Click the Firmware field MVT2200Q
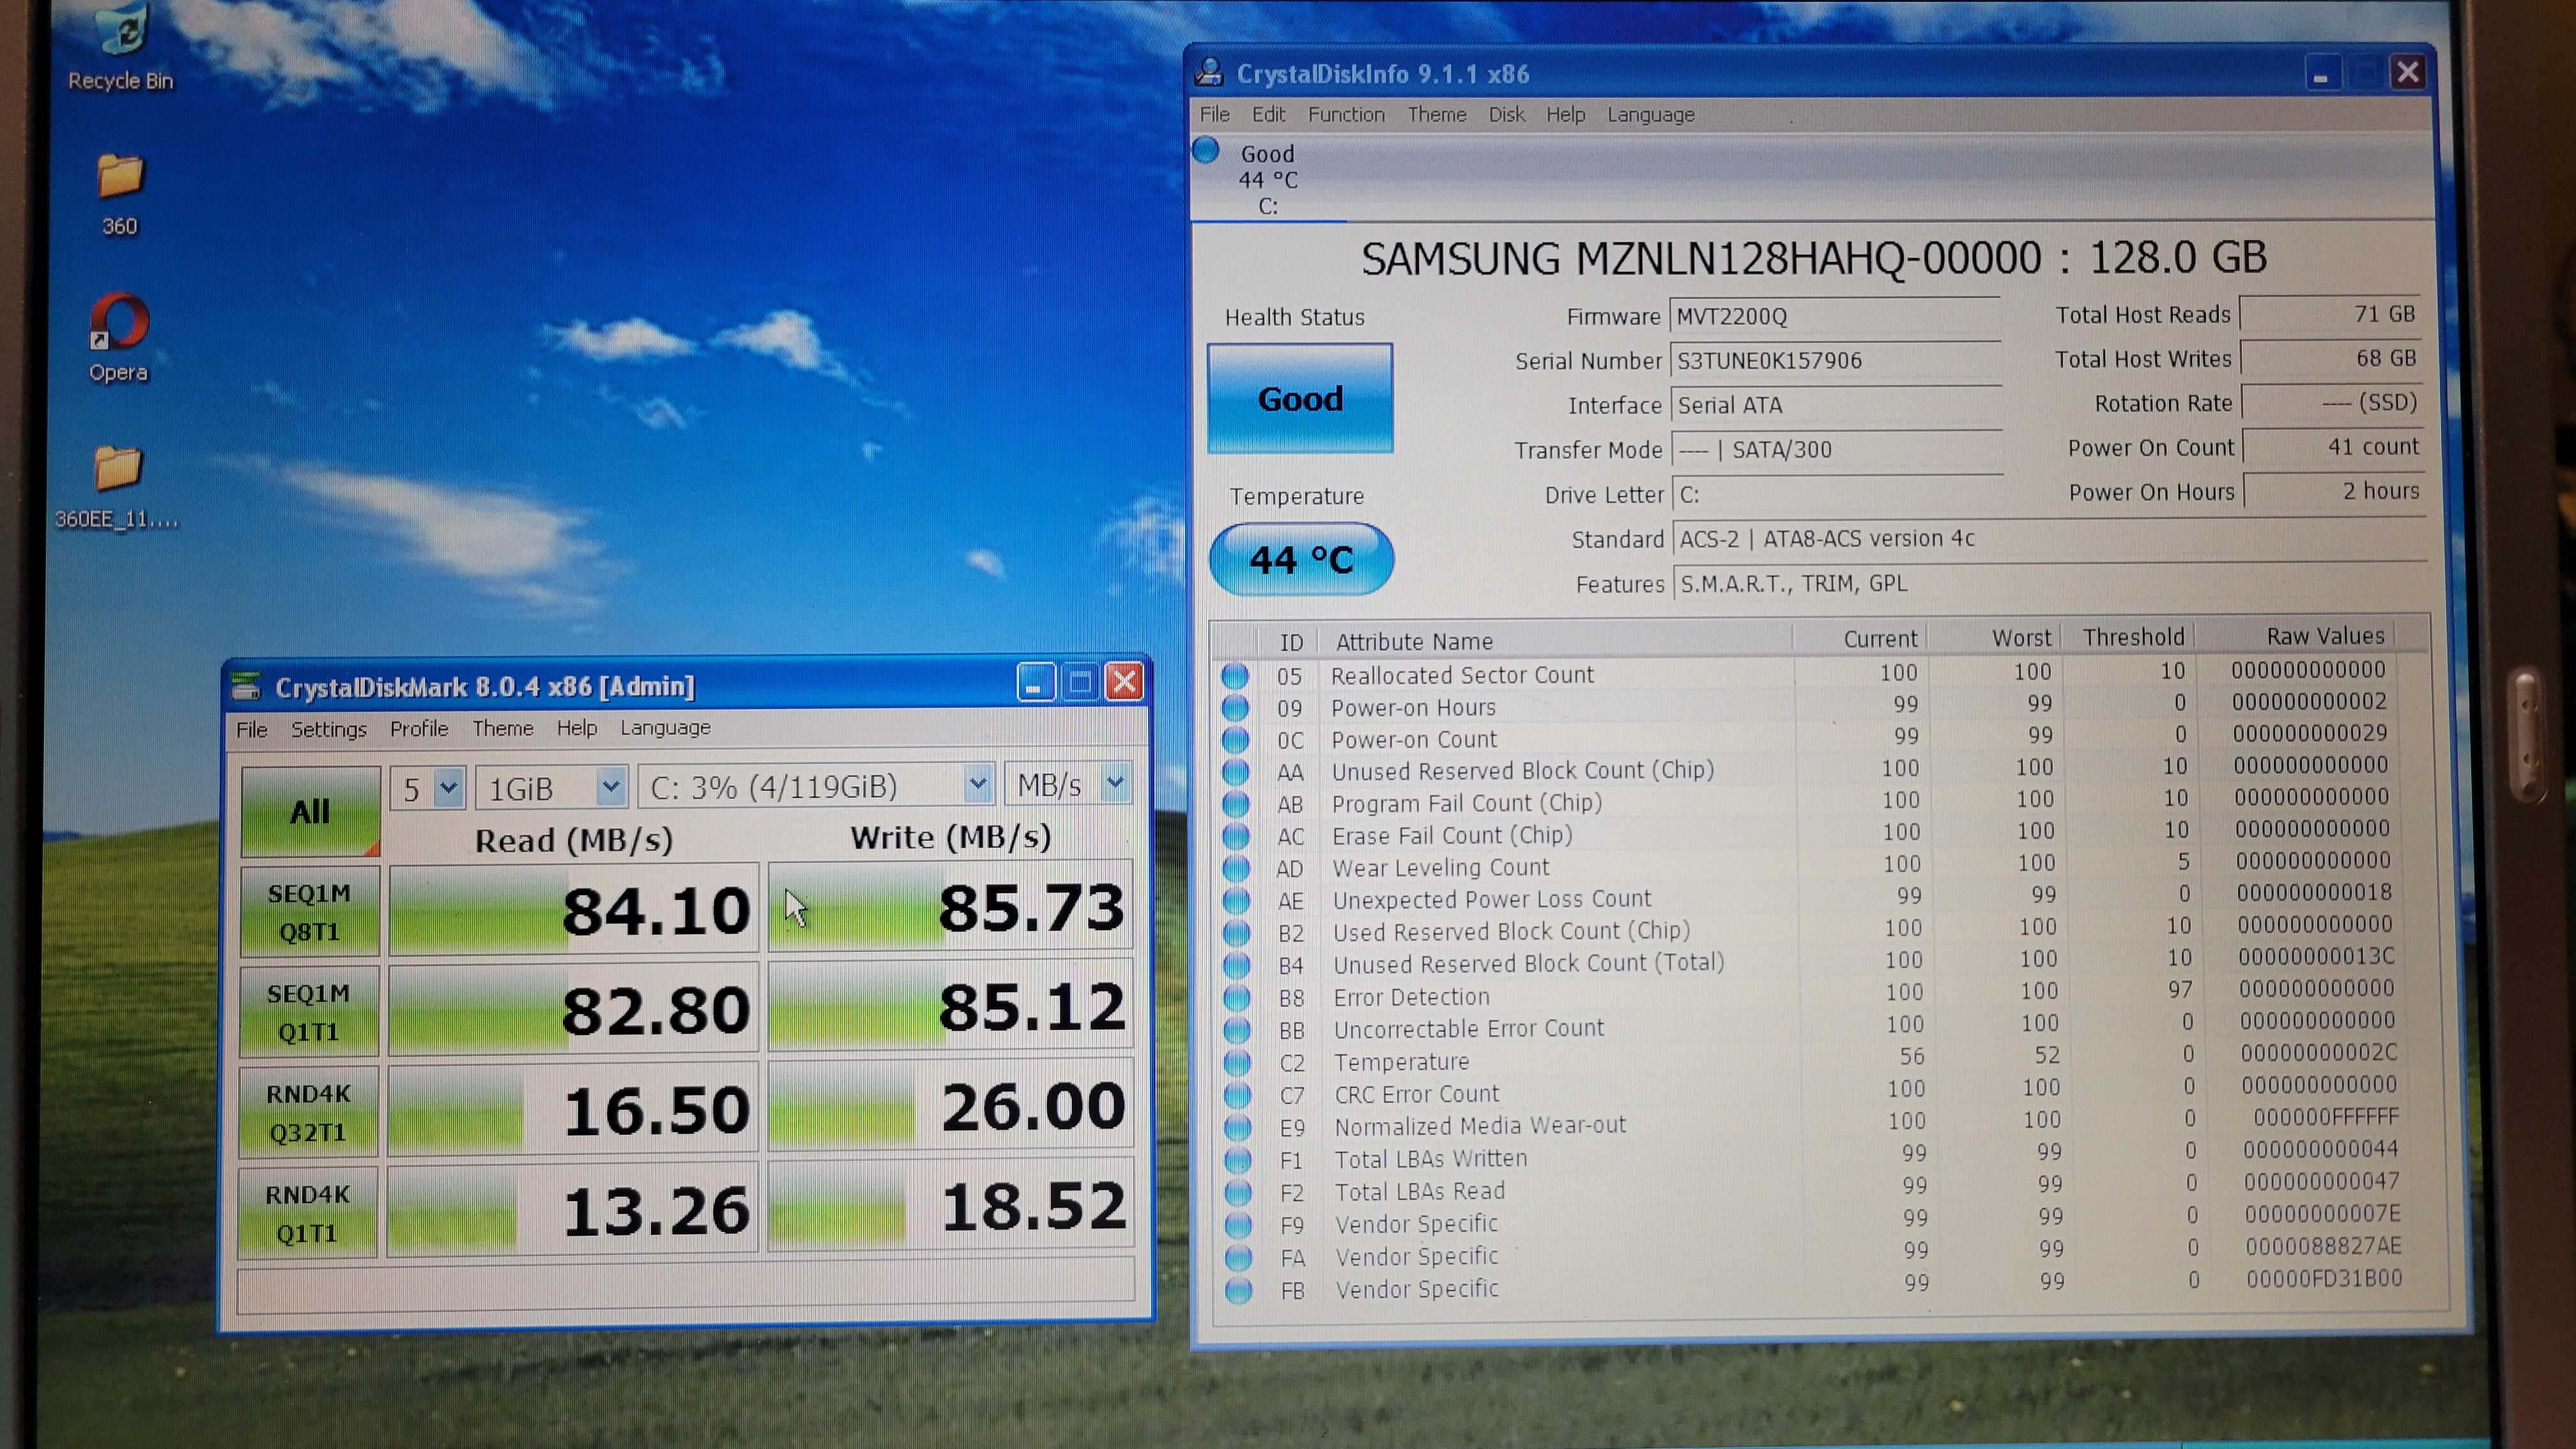 [1835, 316]
